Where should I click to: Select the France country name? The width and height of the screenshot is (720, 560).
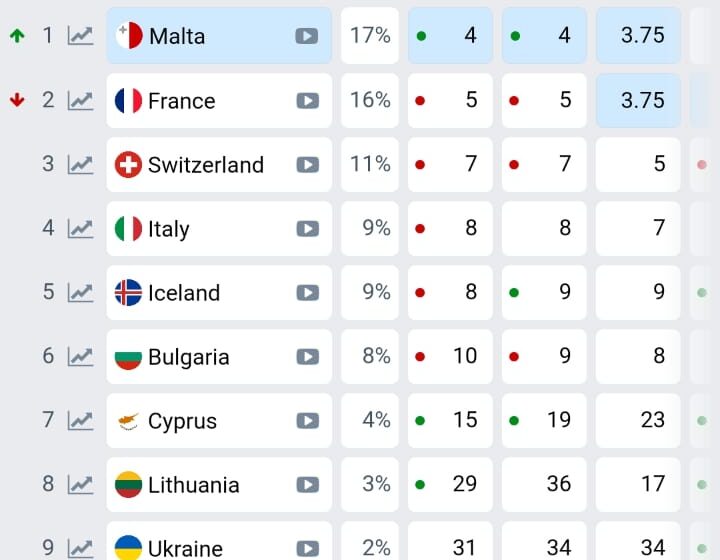click(x=181, y=101)
